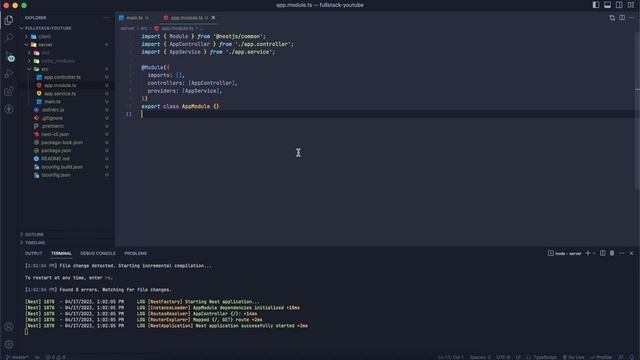Collapse the FULLSTACK-YOUTUBE root folder

tap(48, 28)
